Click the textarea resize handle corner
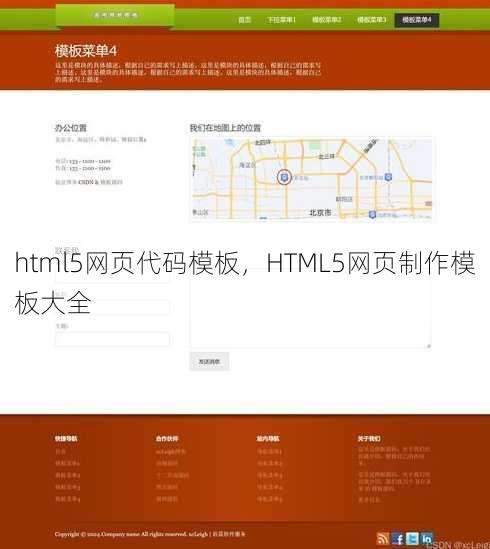 pyautogui.click(x=429, y=346)
